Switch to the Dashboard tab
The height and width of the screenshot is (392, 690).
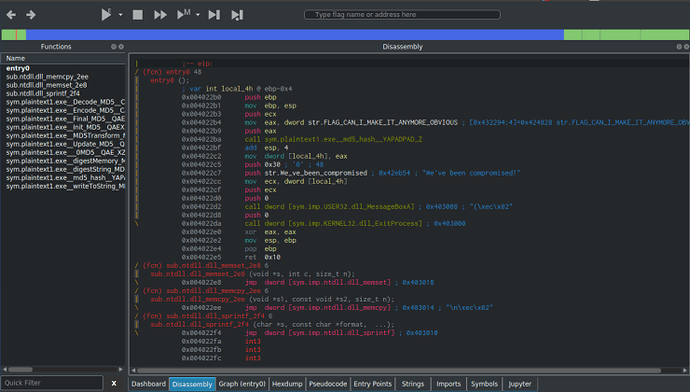148,384
